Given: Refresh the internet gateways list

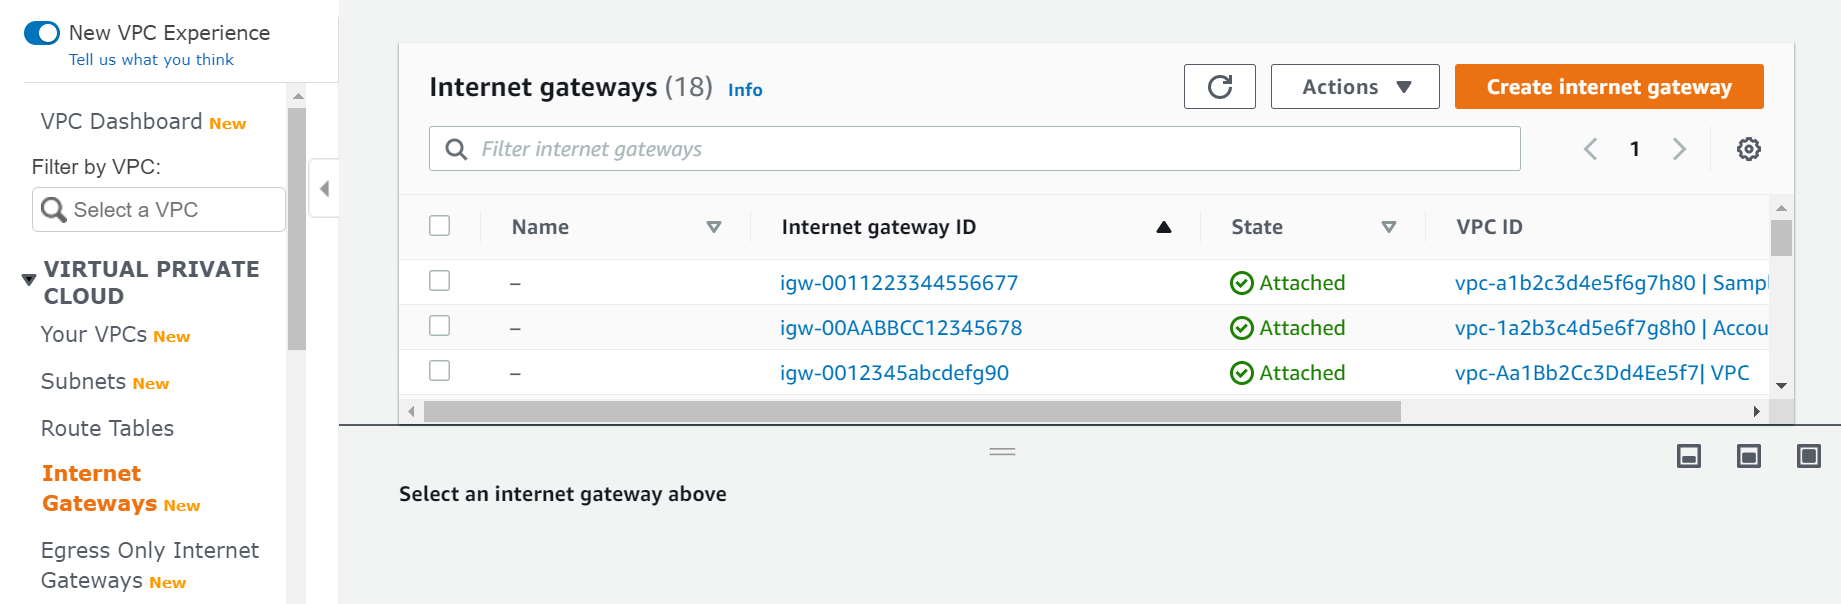Looking at the screenshot, I should pyautogui.click(x=1219, y=86).
